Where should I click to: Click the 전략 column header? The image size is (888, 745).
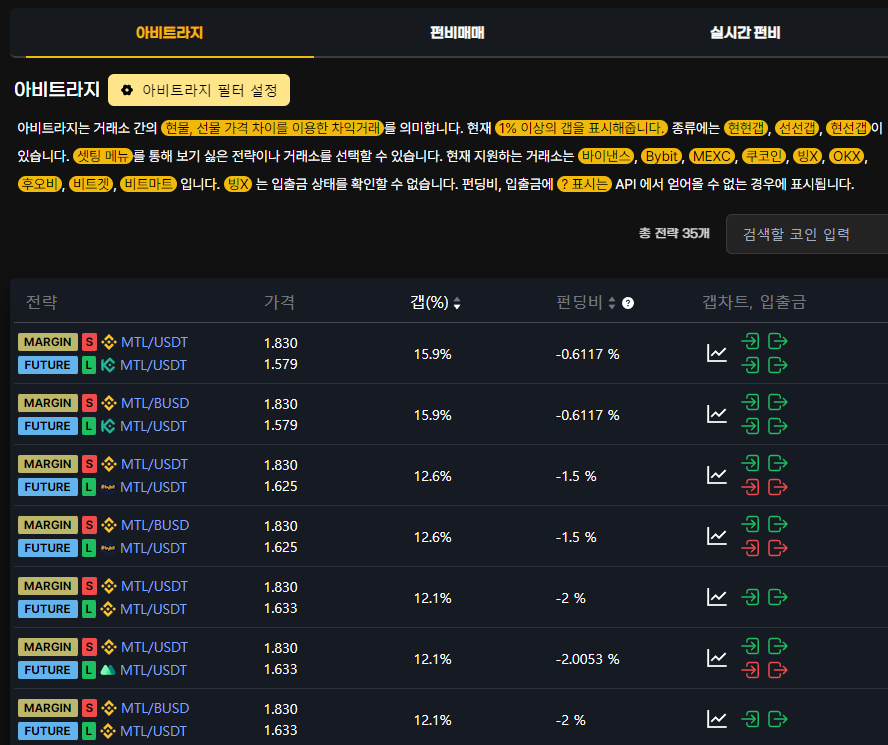[x=41, y=303]
